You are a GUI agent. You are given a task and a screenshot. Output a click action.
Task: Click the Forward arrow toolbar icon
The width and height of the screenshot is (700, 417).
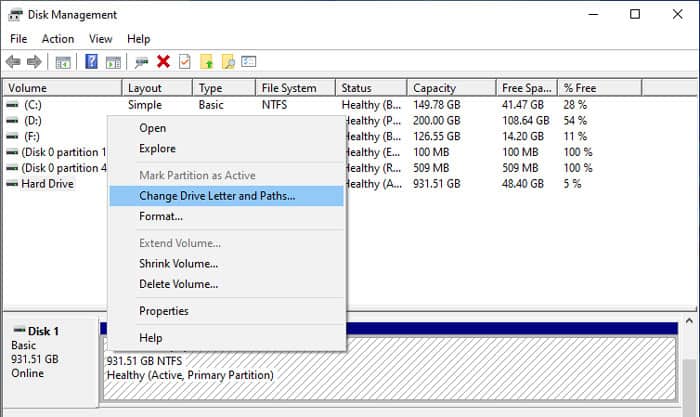click(34, 62)
